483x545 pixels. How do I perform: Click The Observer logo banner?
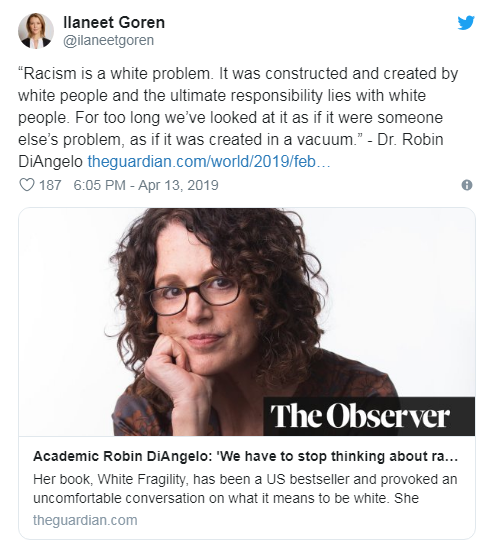[369, 416]
